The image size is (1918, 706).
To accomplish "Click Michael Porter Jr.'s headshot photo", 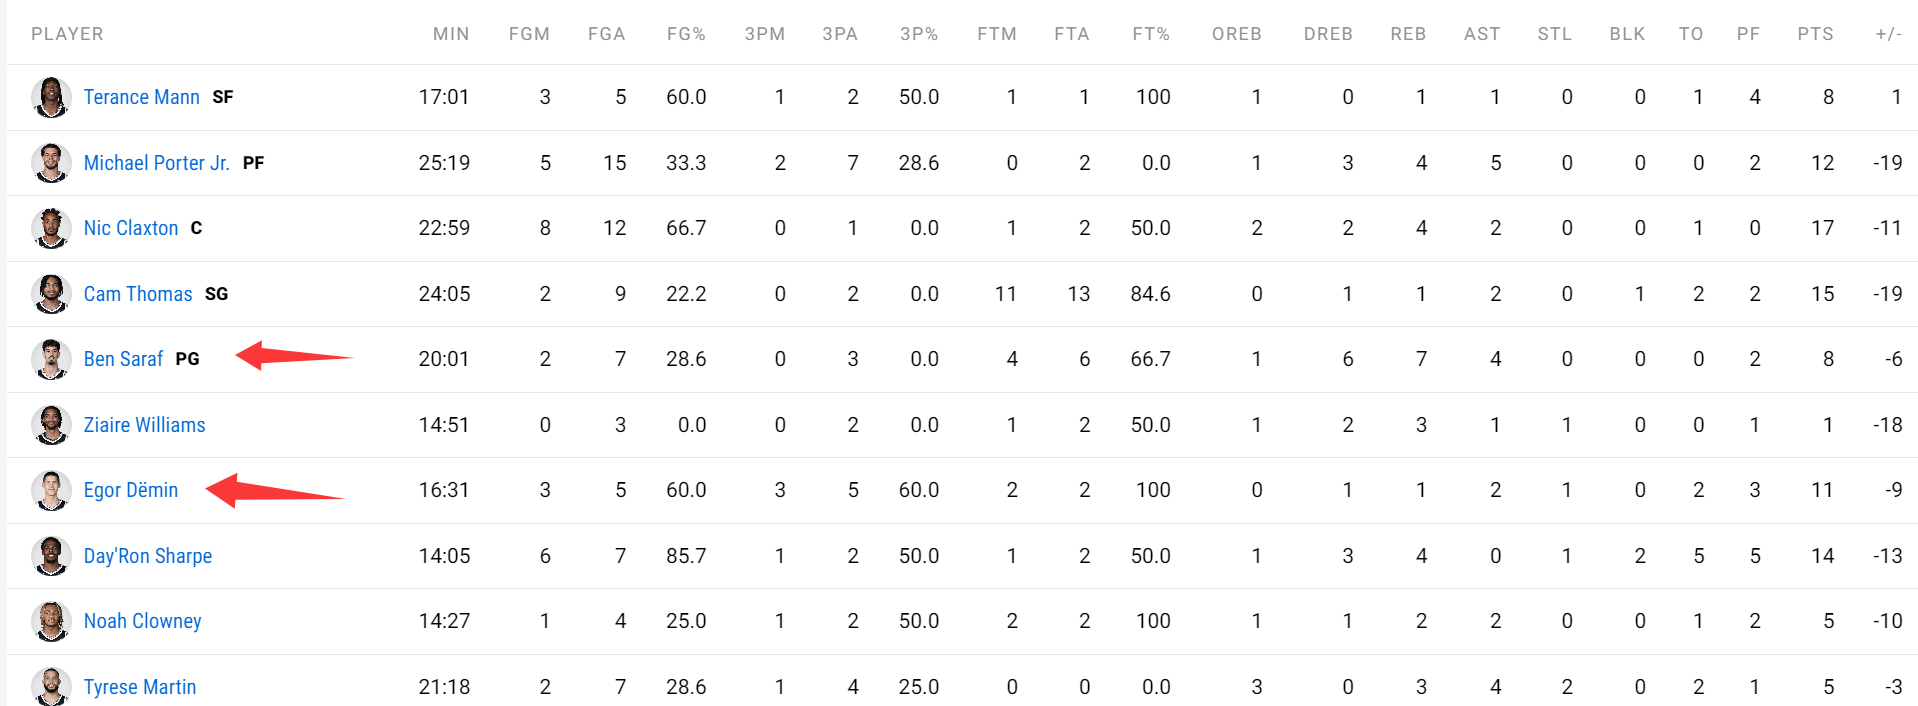I will pos(50,163).
